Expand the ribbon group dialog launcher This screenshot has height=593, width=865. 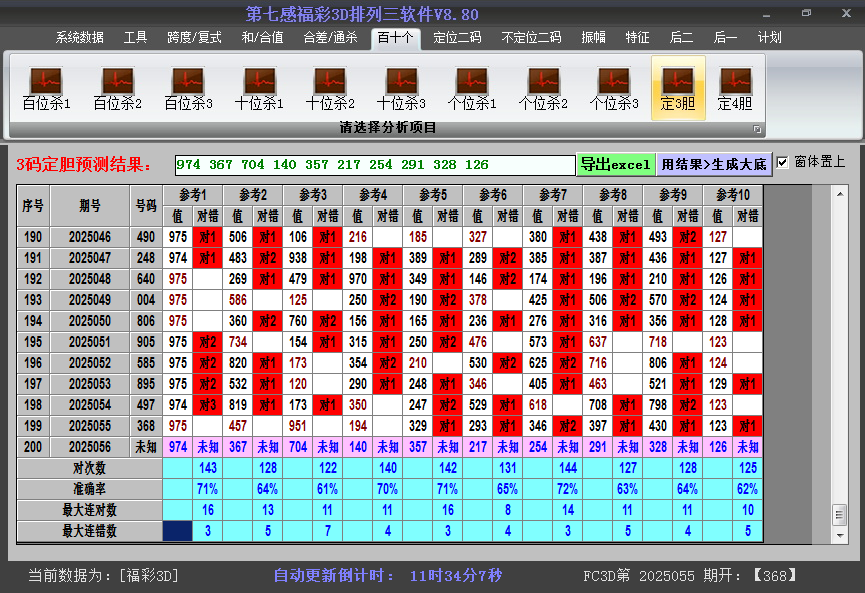[x=757, y=129]
